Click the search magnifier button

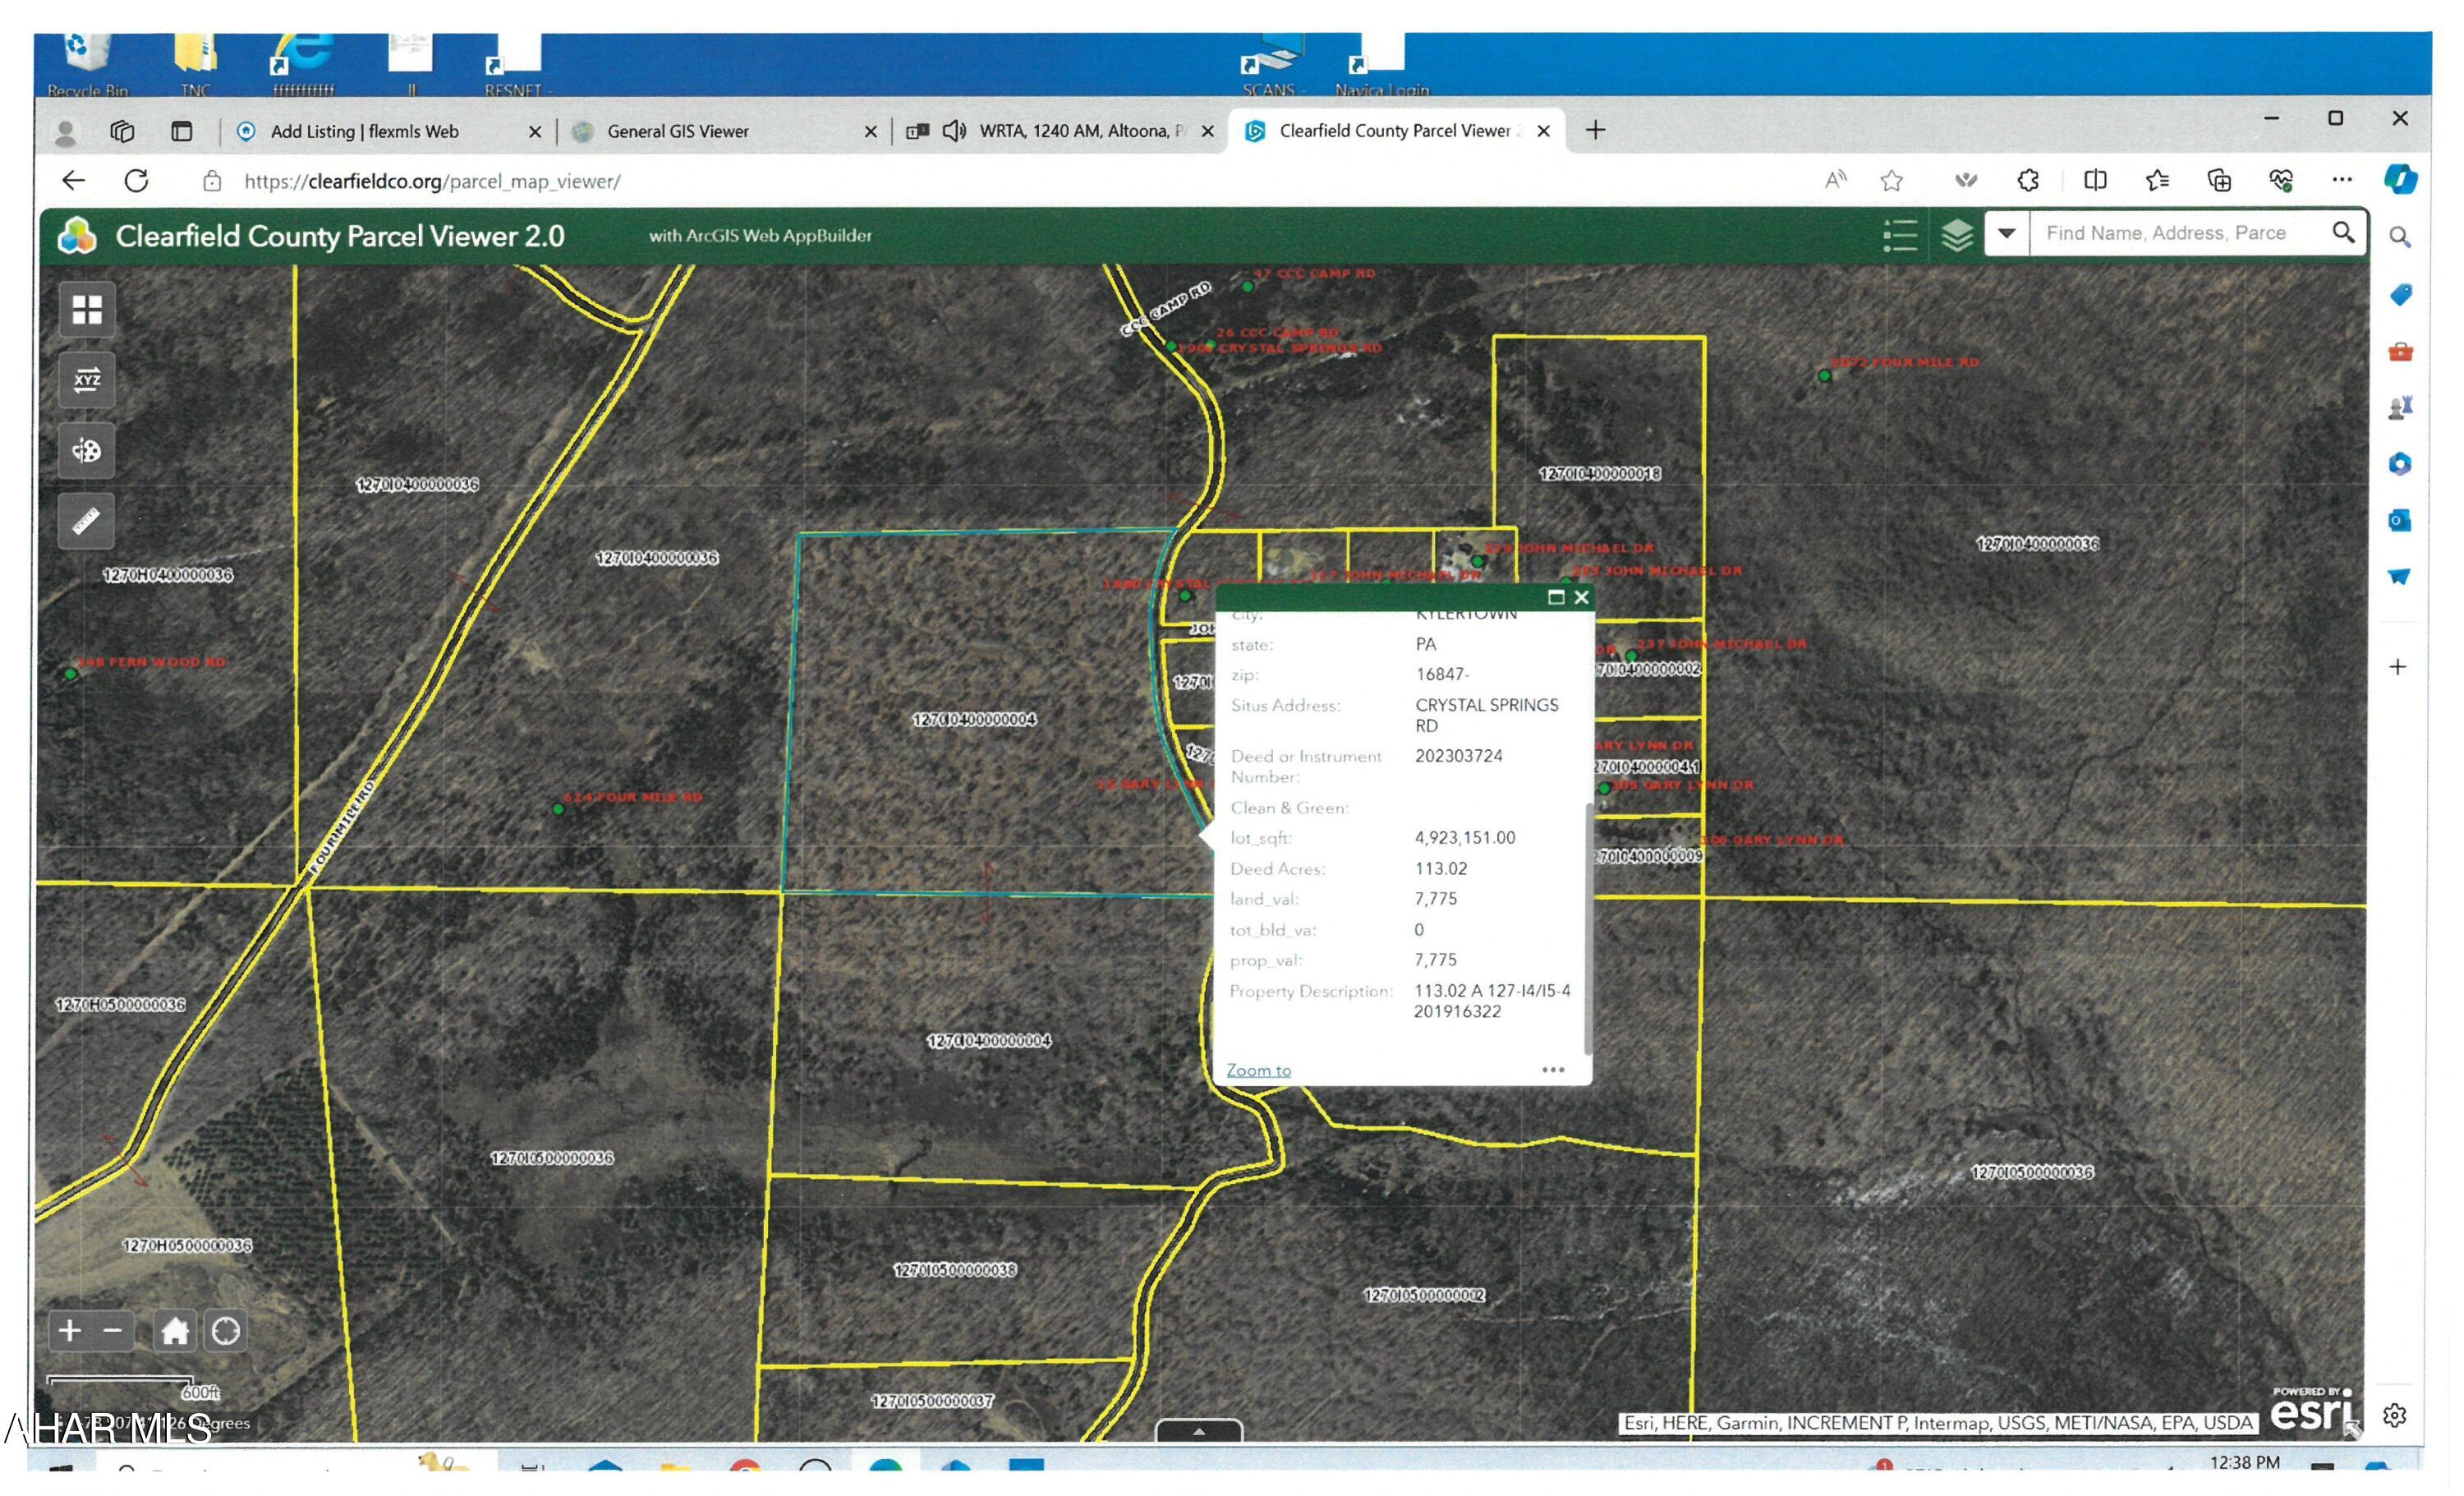pyautogui.click(x=2343, y=233)
